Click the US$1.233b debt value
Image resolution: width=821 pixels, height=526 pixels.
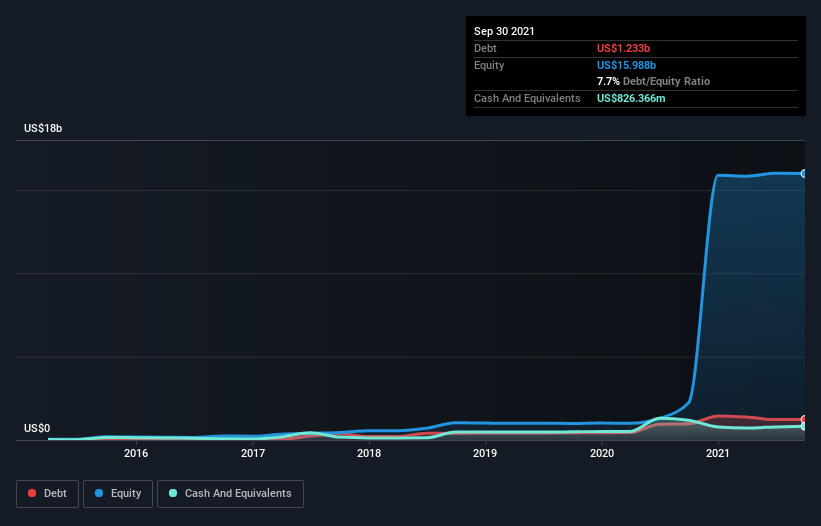click(623, 48)
